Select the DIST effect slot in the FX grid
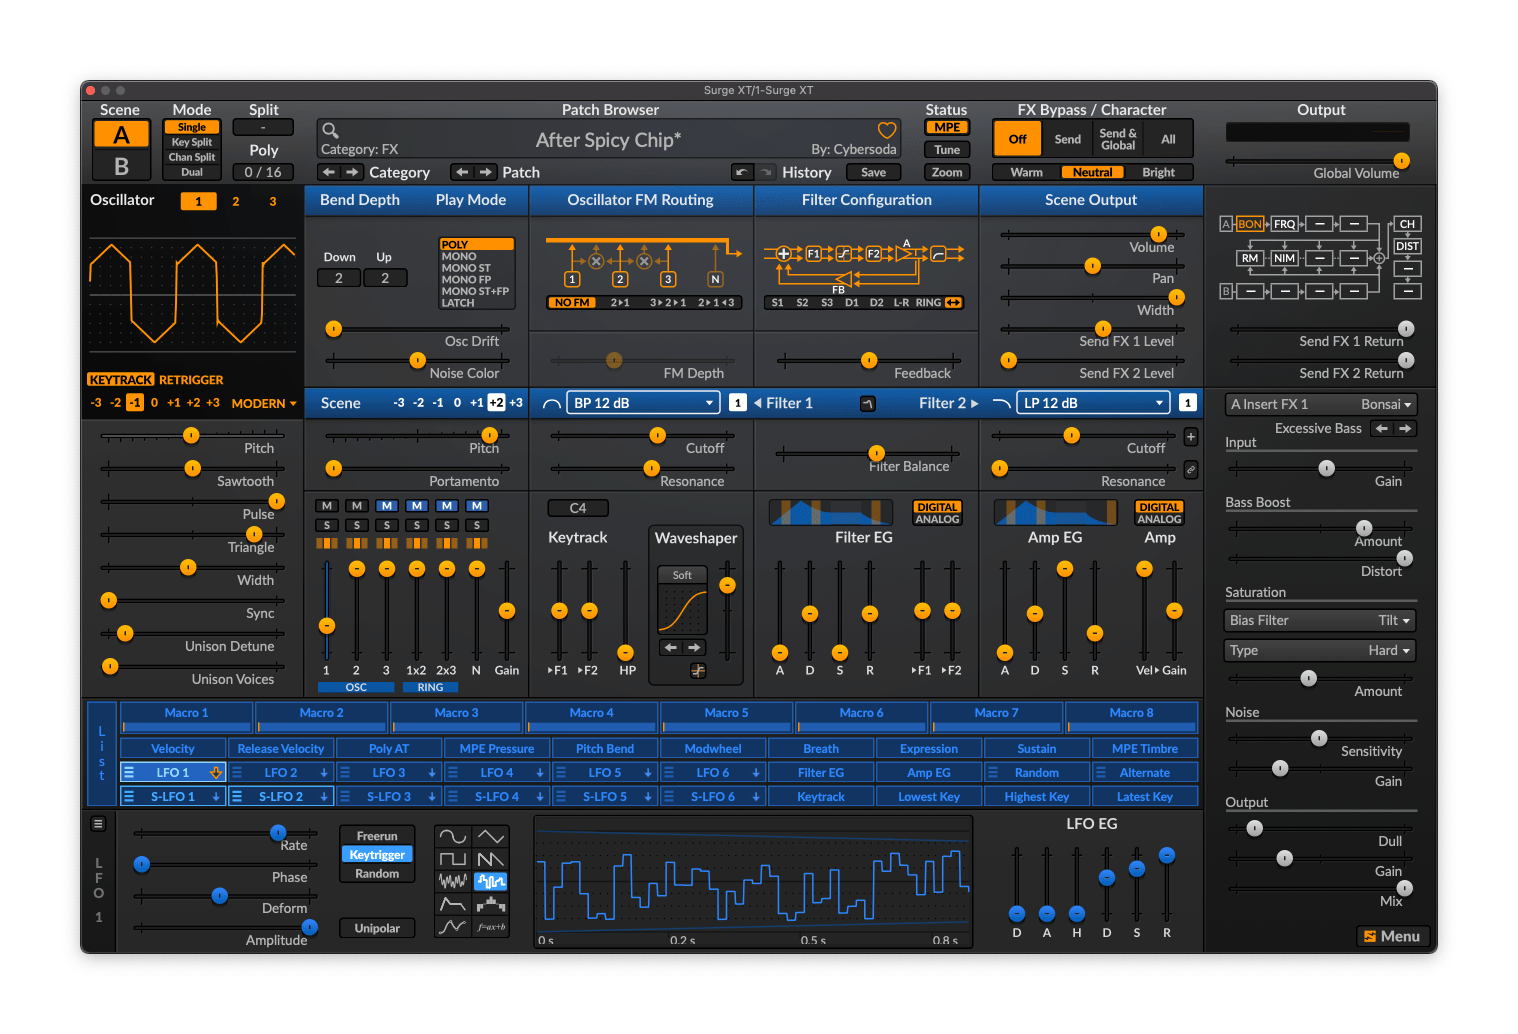The height and width of the screenshot is (1034, 1518). coord(1407,246)
